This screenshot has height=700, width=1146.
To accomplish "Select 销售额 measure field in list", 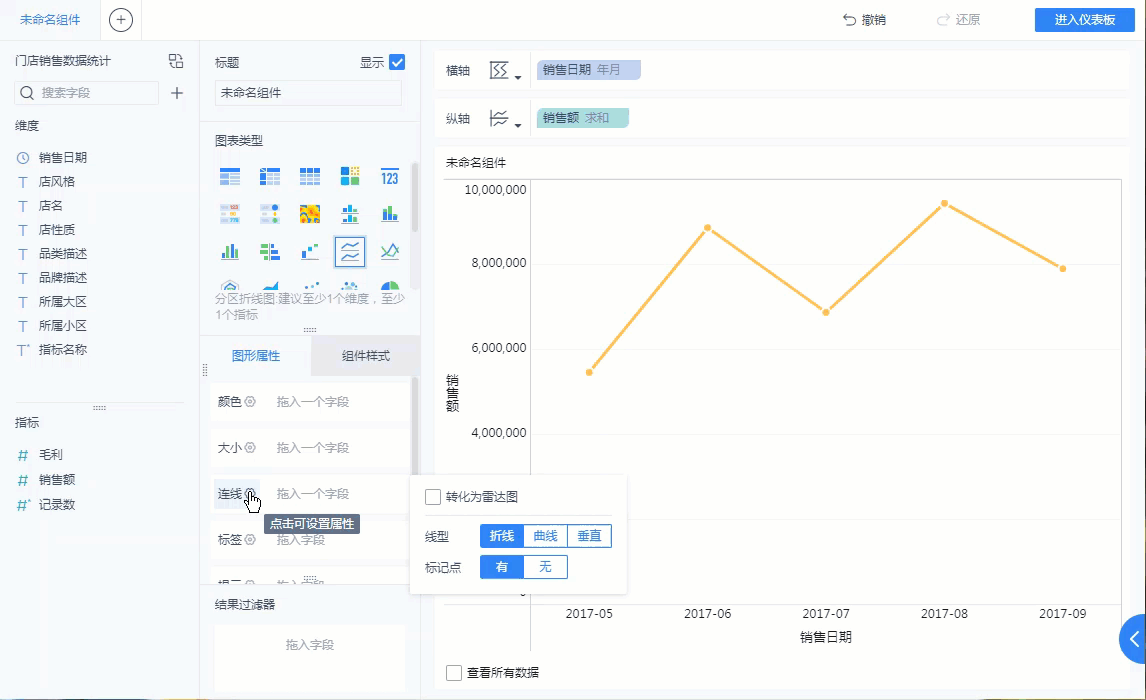I will (57, 479).
